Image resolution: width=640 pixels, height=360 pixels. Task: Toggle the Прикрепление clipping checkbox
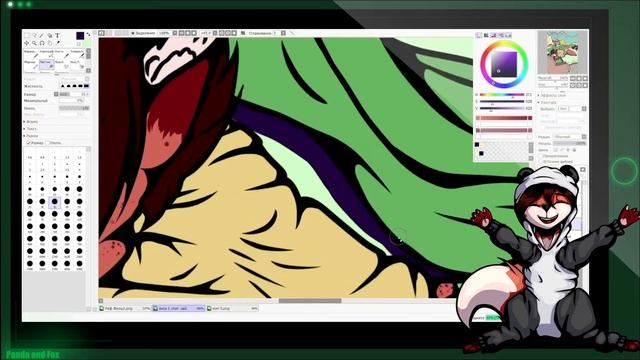coord(540,156)
